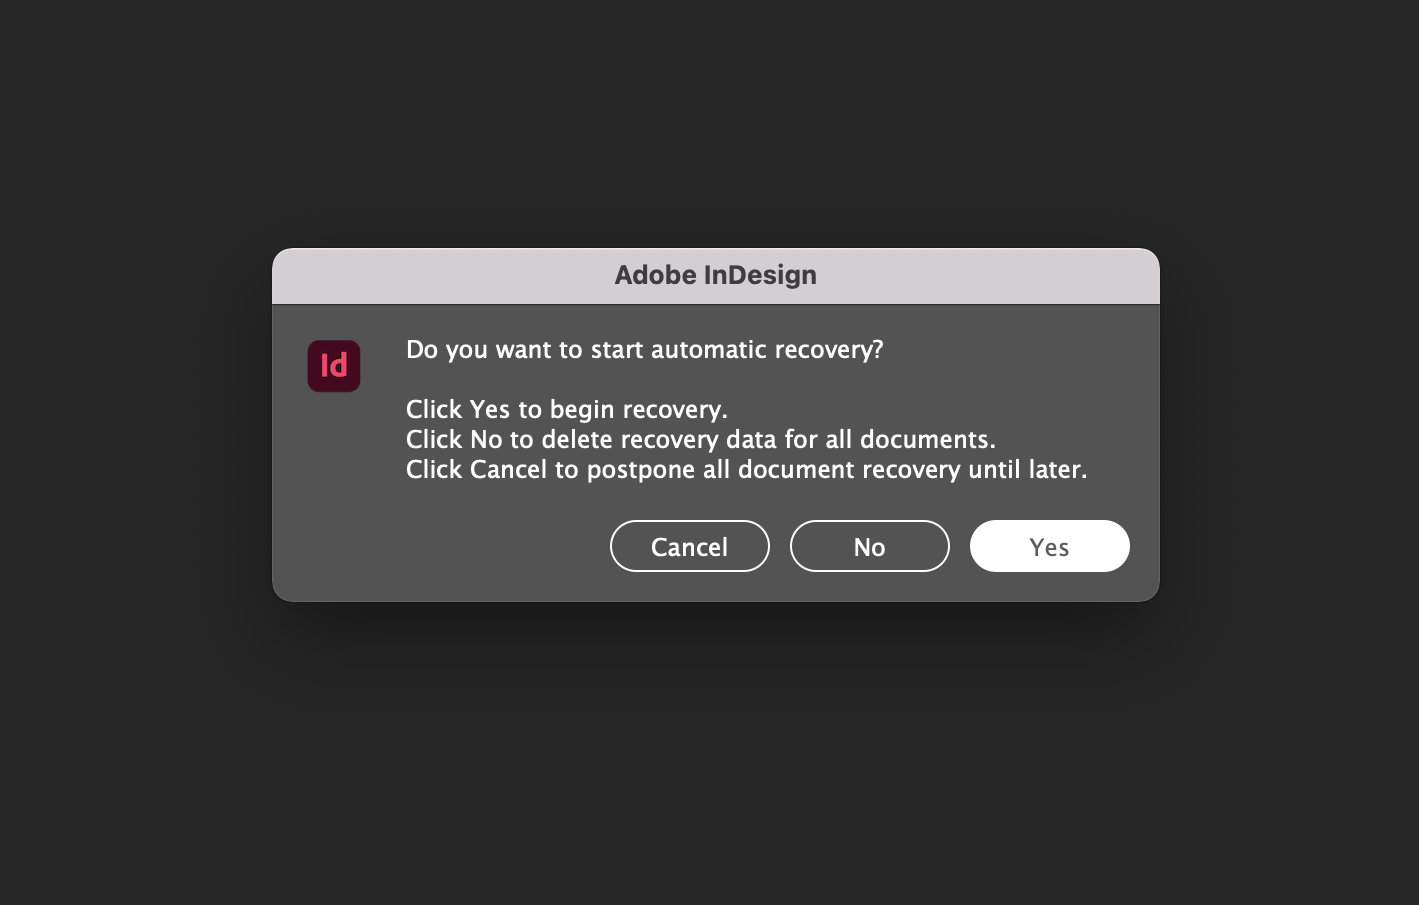Click the word Yes in the instruction text

coord(490,409)
